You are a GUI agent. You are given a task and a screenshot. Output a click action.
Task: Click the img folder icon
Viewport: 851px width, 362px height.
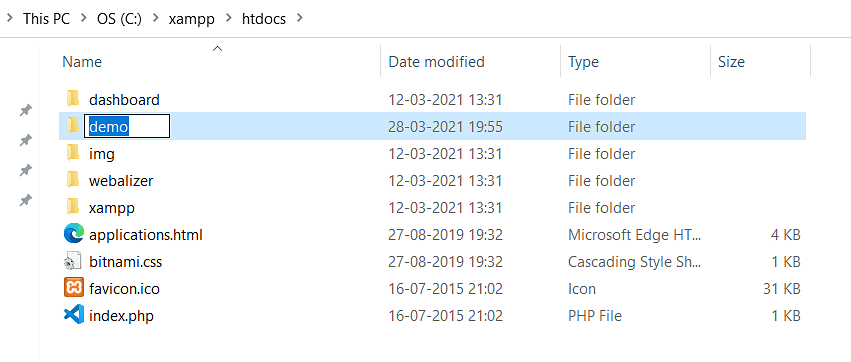click(73, 154)
